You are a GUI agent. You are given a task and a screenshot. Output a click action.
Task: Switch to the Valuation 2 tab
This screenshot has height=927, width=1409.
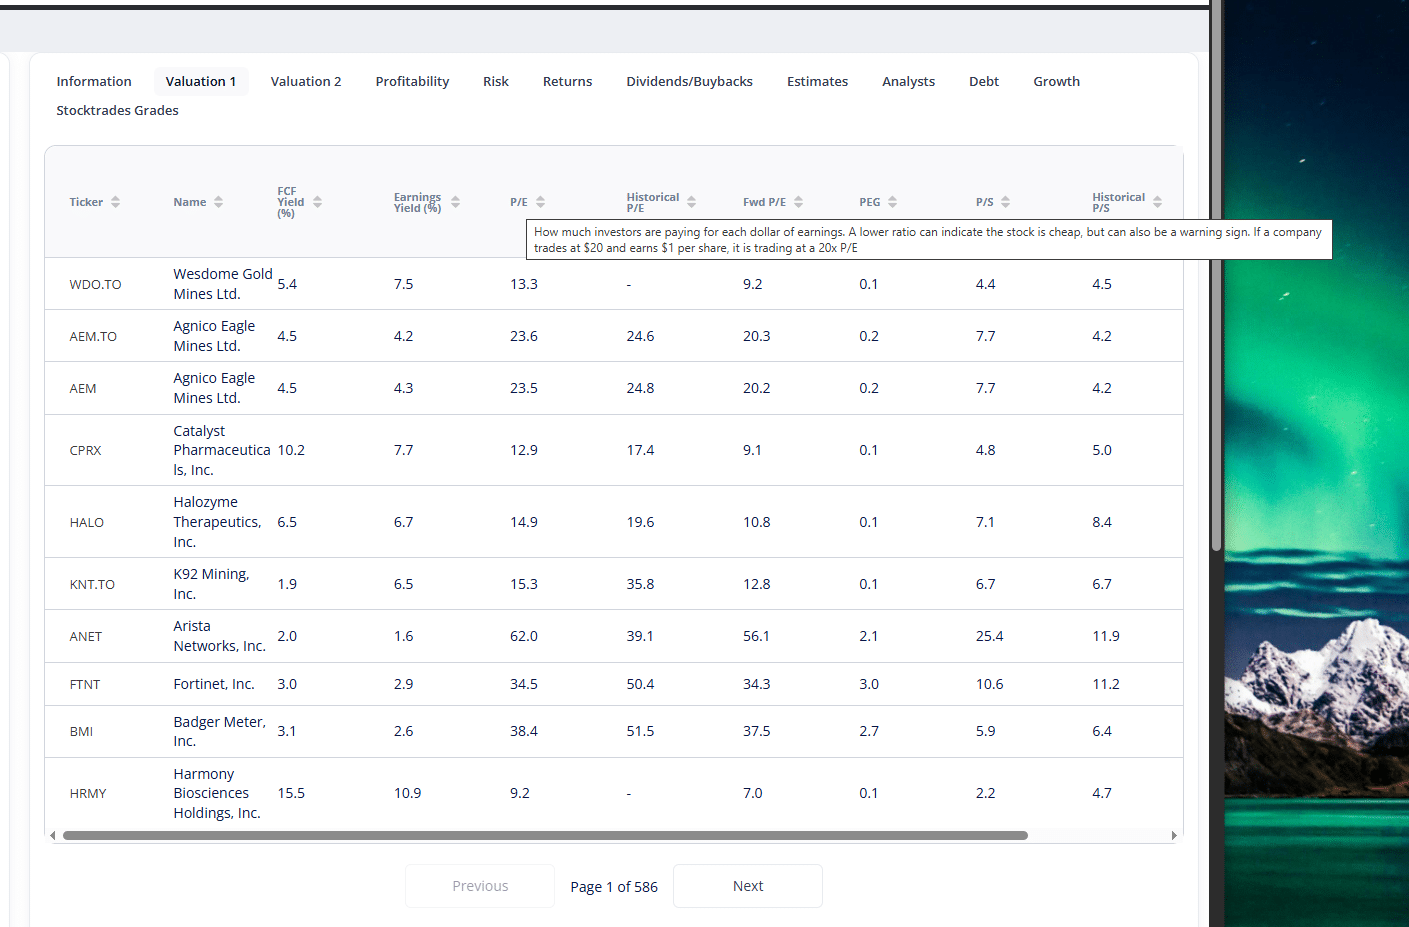point(305,82)
